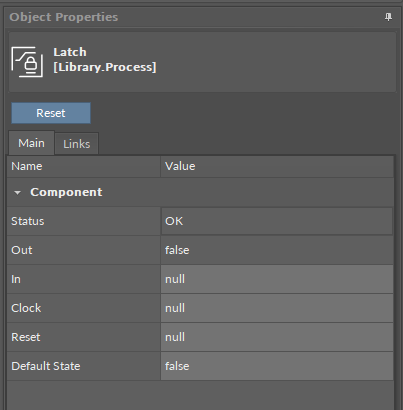The width and height of the screenshot is (403, 410).
Task: Open the Default State false value
Action: coord(277,366)
